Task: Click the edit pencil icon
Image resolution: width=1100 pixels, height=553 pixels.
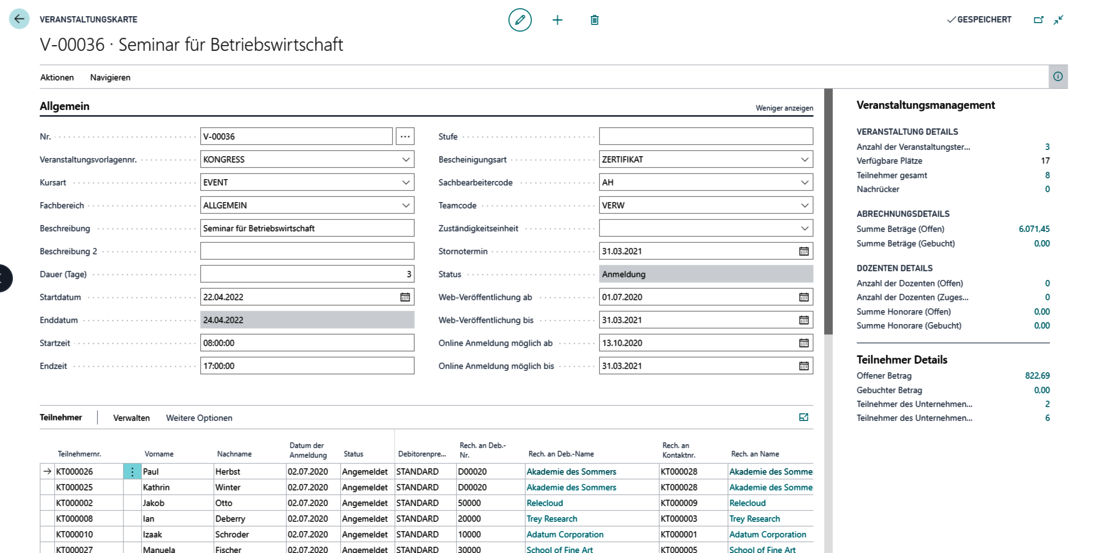Action: coord(520,20)
